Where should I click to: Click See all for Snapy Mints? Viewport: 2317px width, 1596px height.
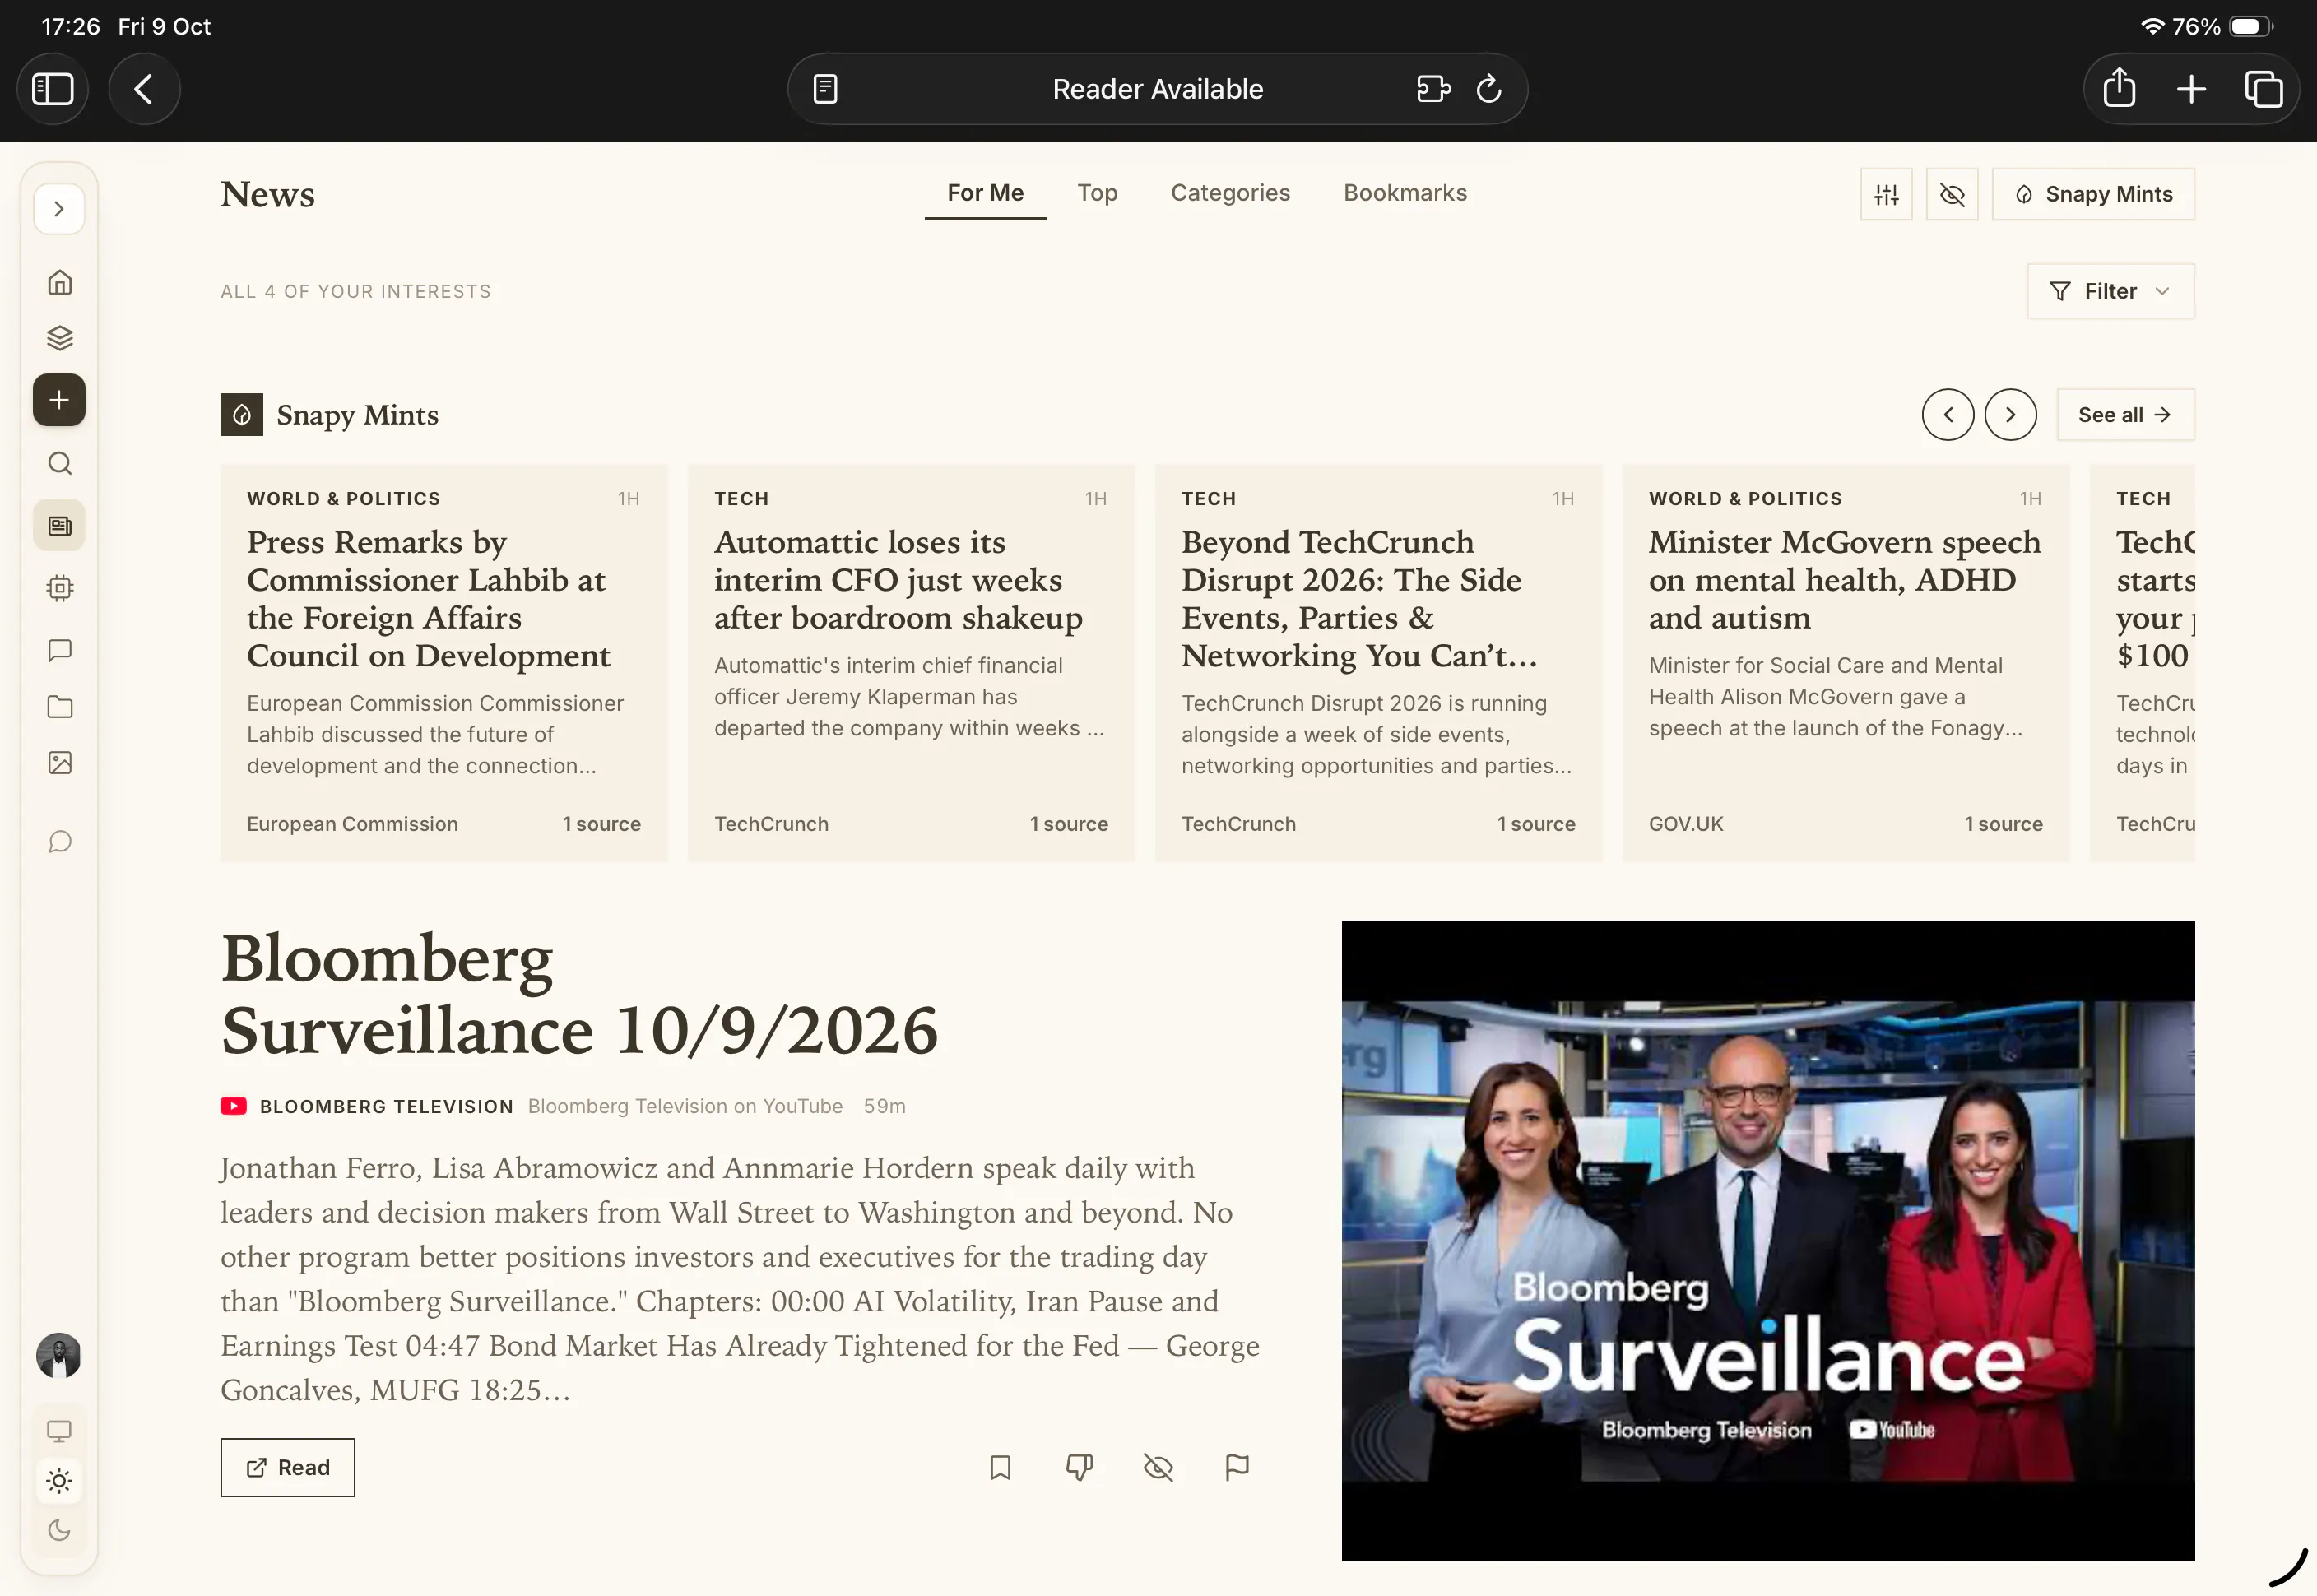click(2125, 415)
